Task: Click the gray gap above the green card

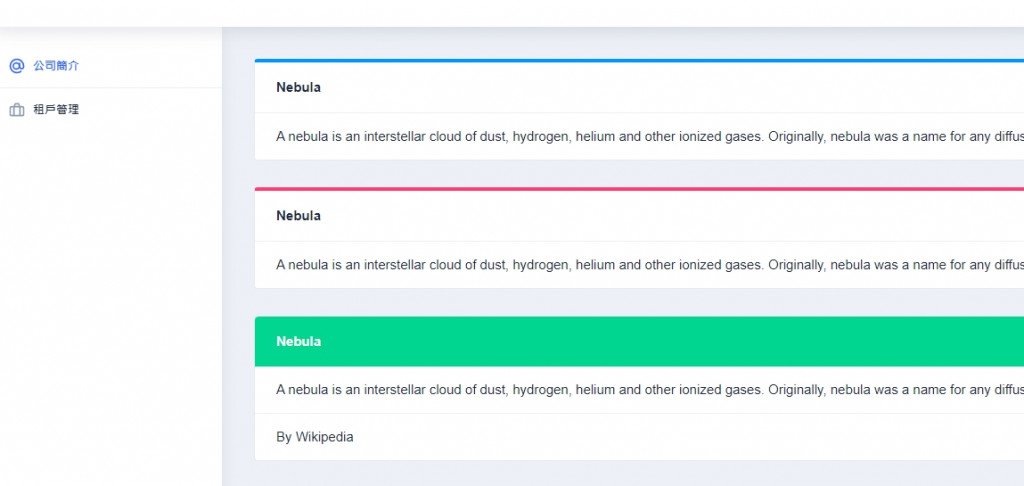Action: click(640, 303)
